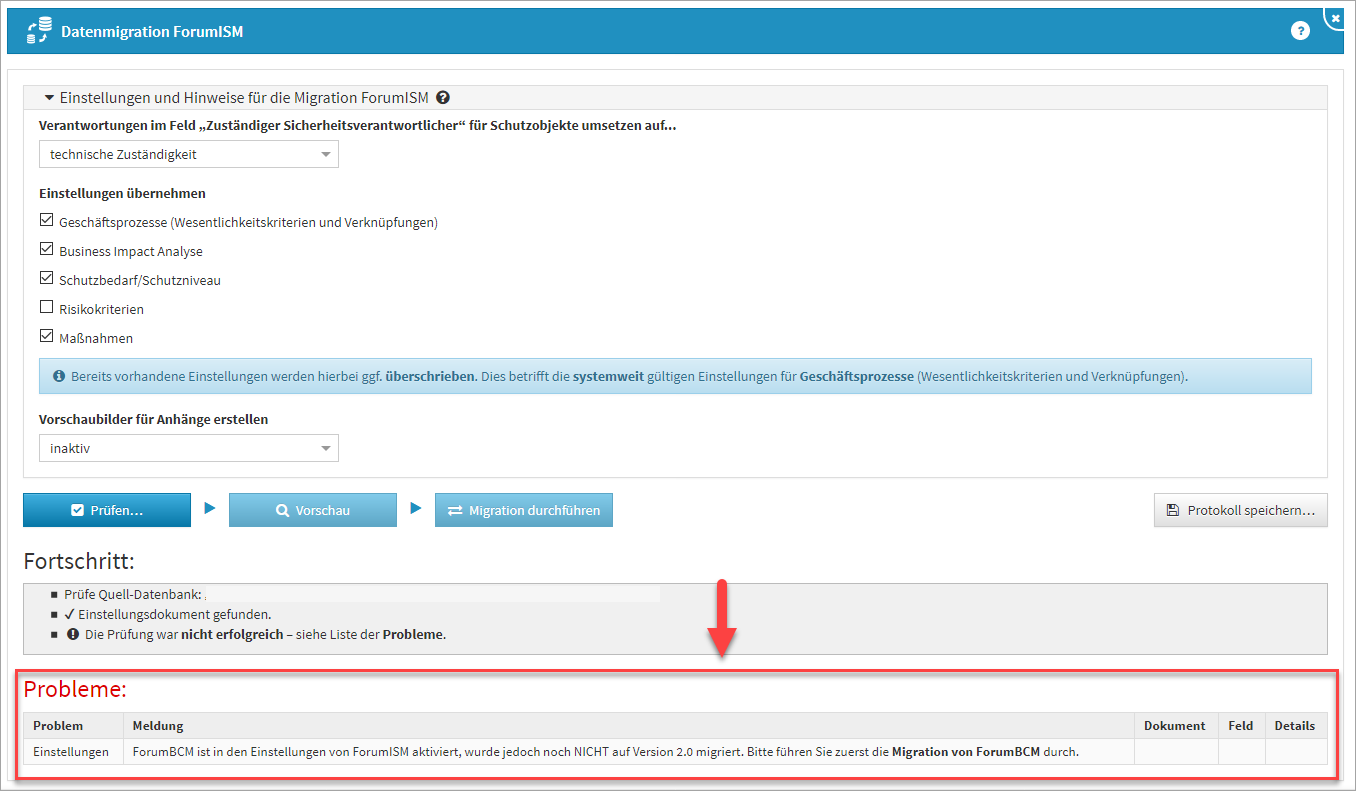The width and height of the screenshot is (1356, 791).
Task: Click the Datenmigration database icon in header
Action: click(39, 31)
